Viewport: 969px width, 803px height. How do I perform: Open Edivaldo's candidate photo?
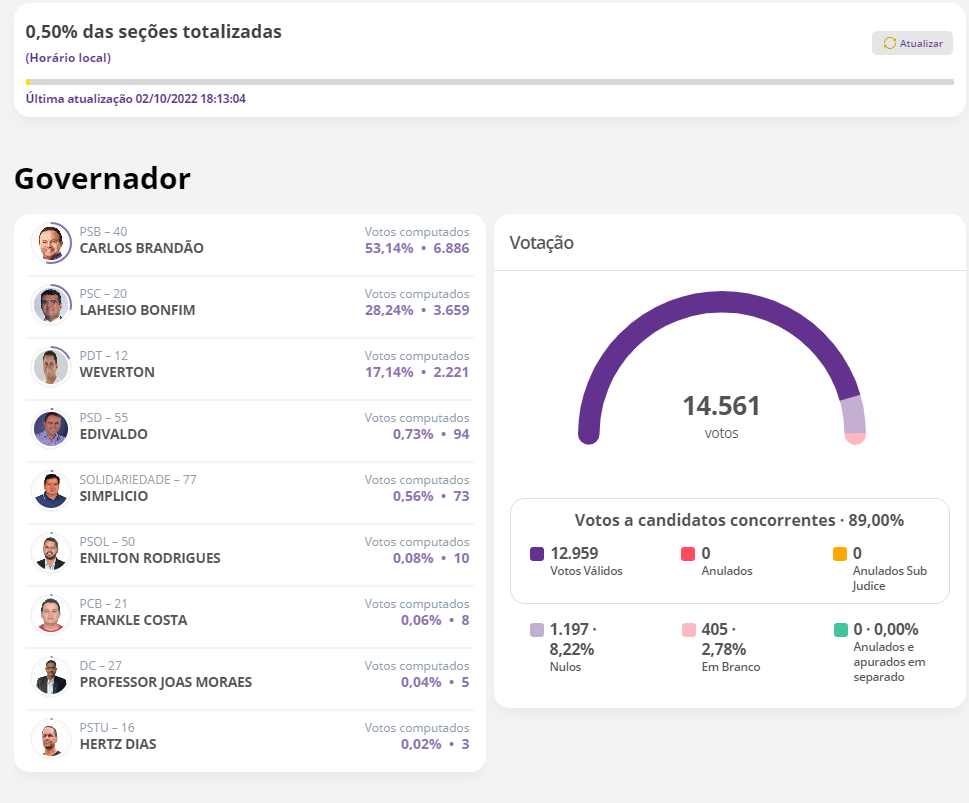pyautogui.click(x=50, y=429)
